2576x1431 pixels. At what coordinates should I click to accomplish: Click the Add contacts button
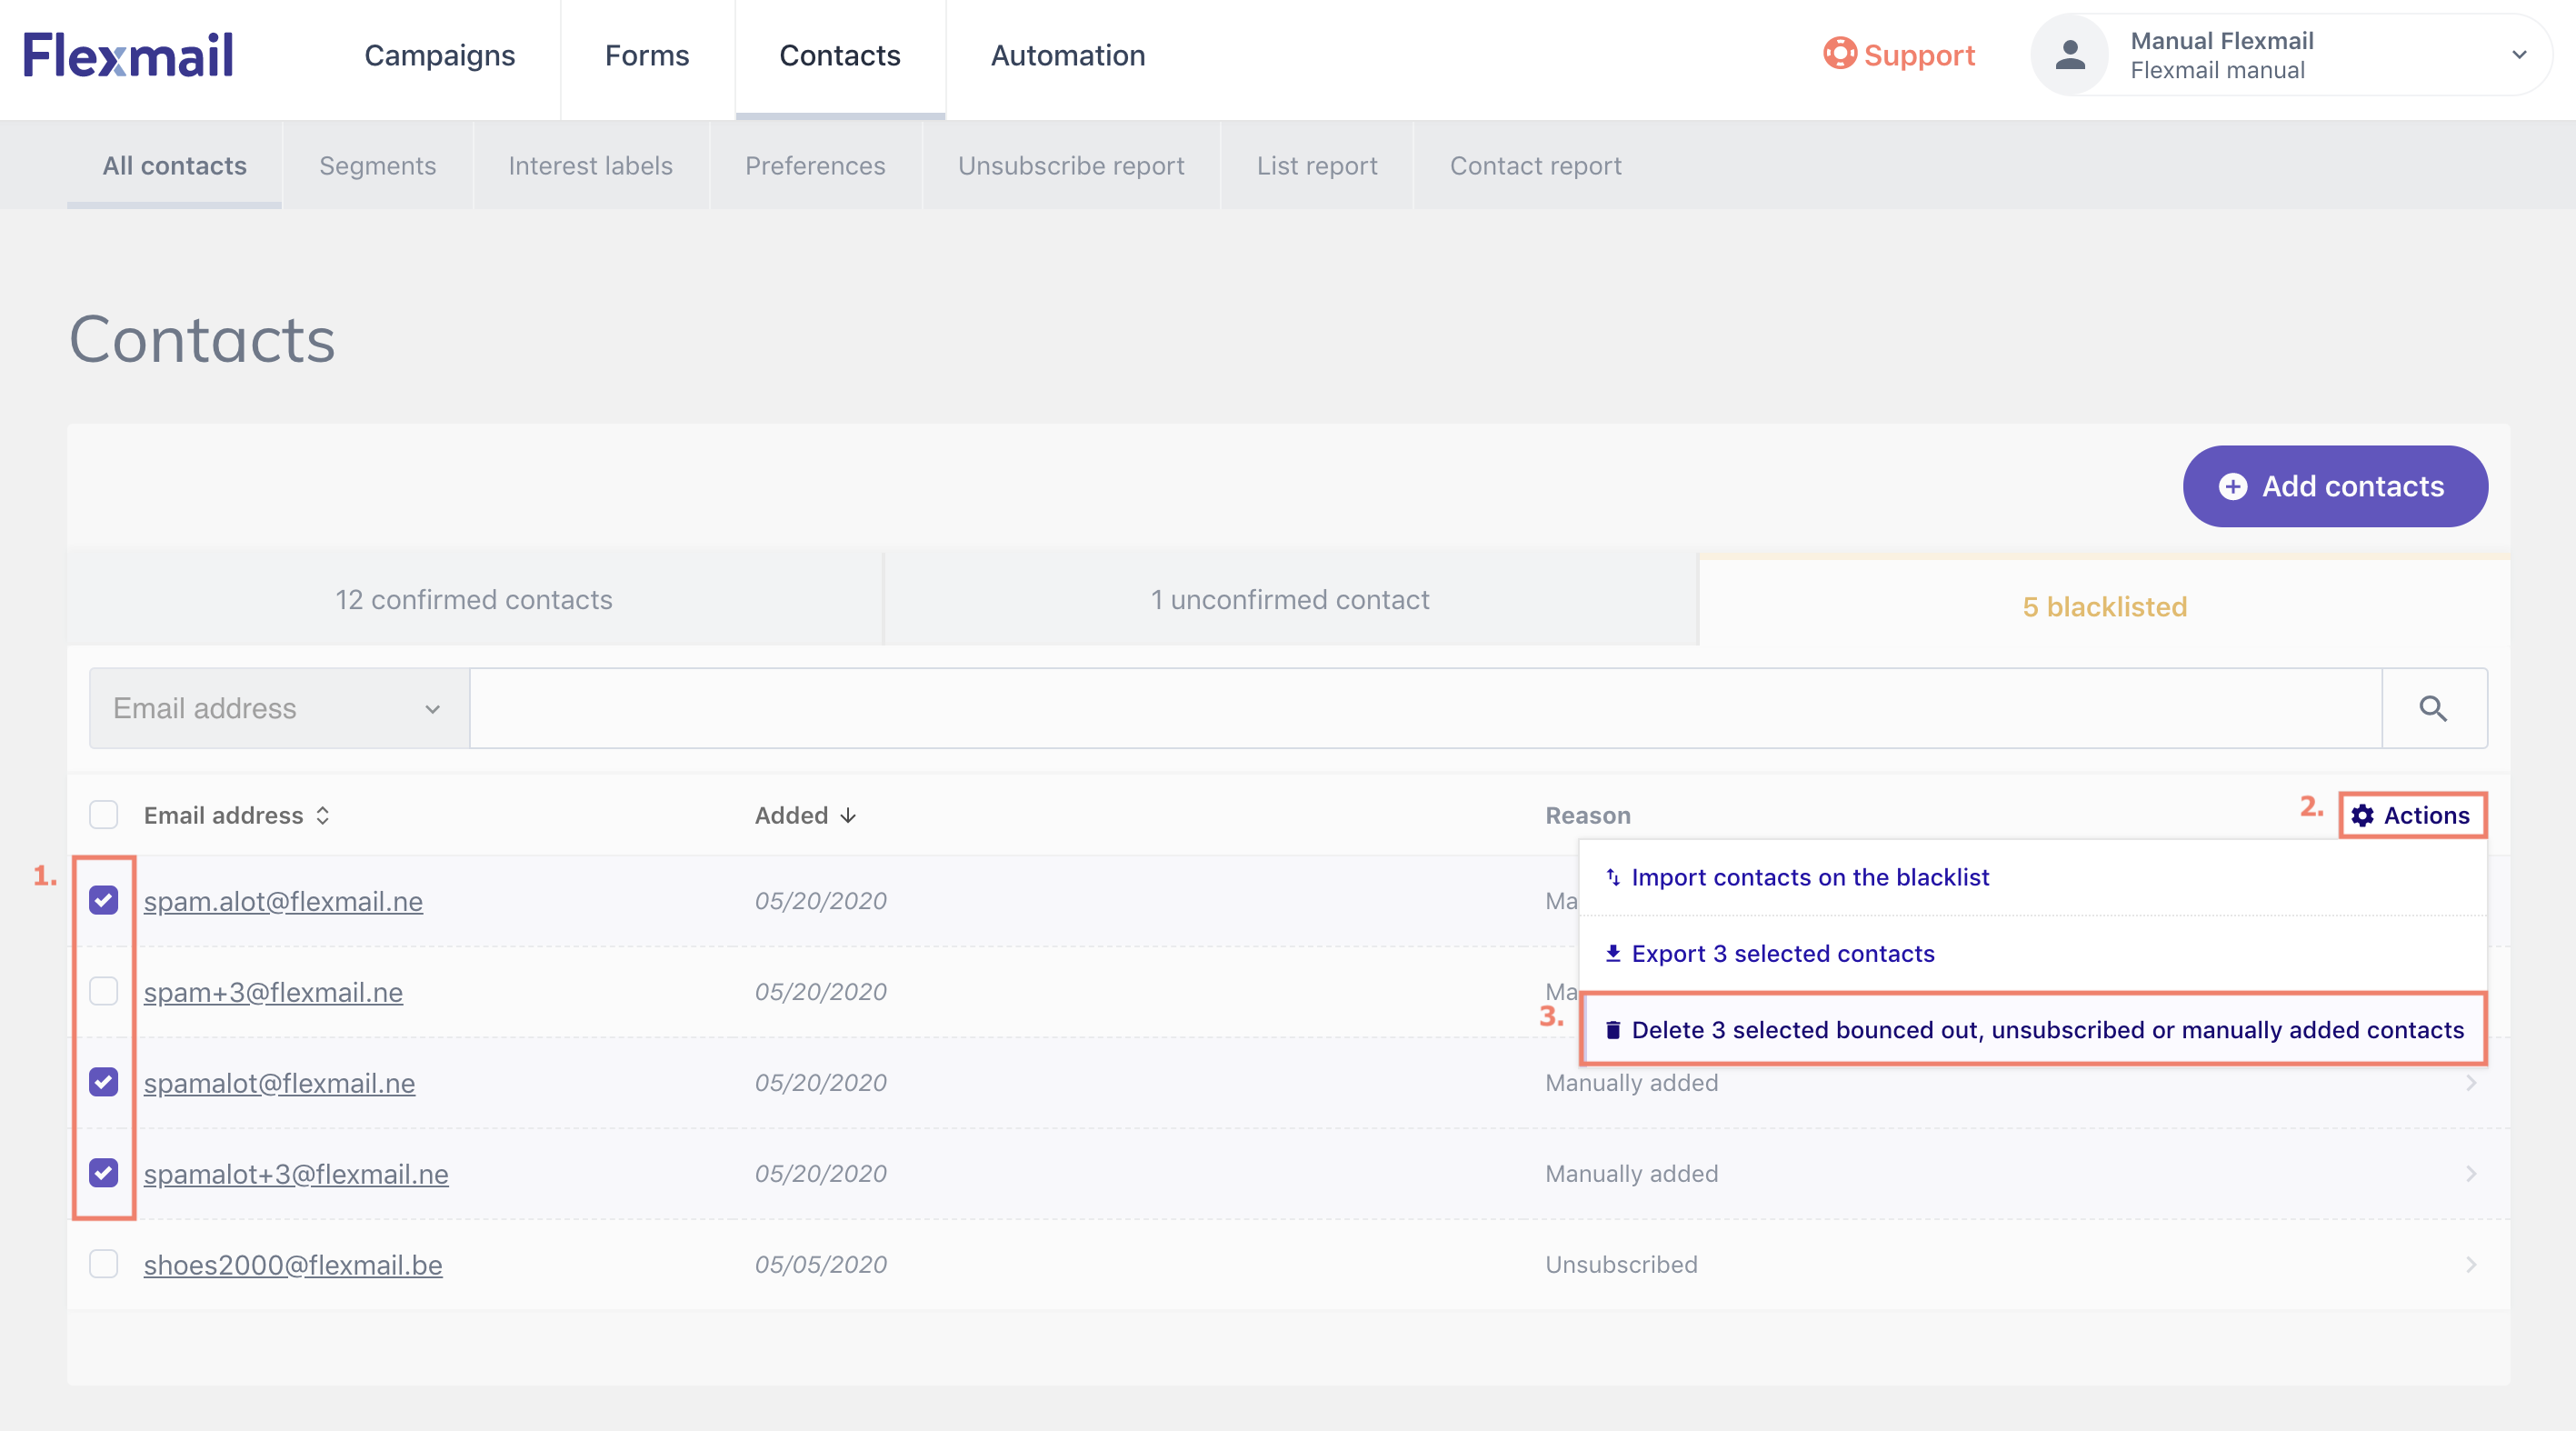pos(2334,487)
